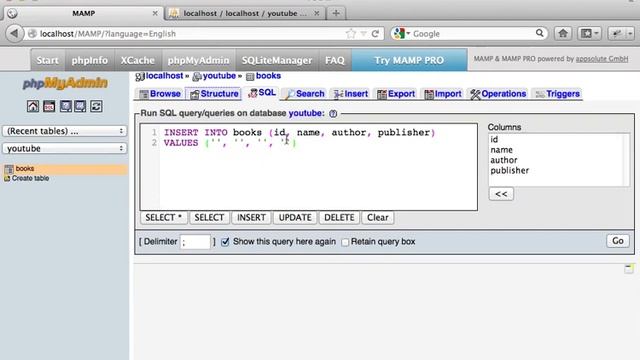Open the Insert tab
640x360 pixels.
351,94
